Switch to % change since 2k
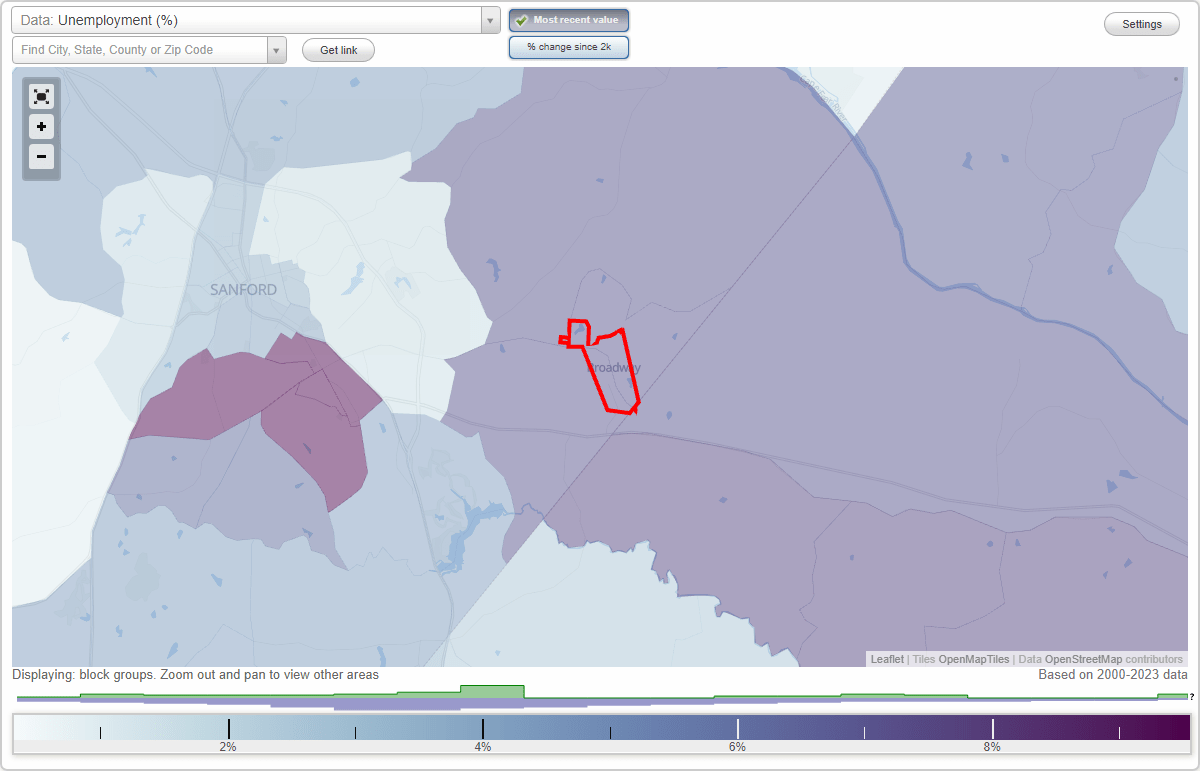Image resolution: width=1200 pixels, height=771 pixels. point(569,47)
